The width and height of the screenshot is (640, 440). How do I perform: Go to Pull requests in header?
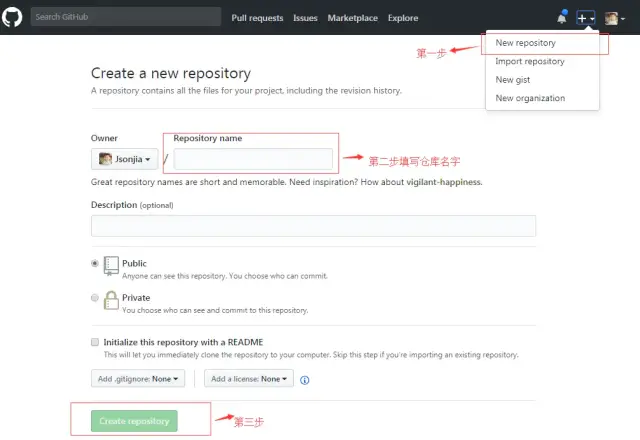point(257,18)
